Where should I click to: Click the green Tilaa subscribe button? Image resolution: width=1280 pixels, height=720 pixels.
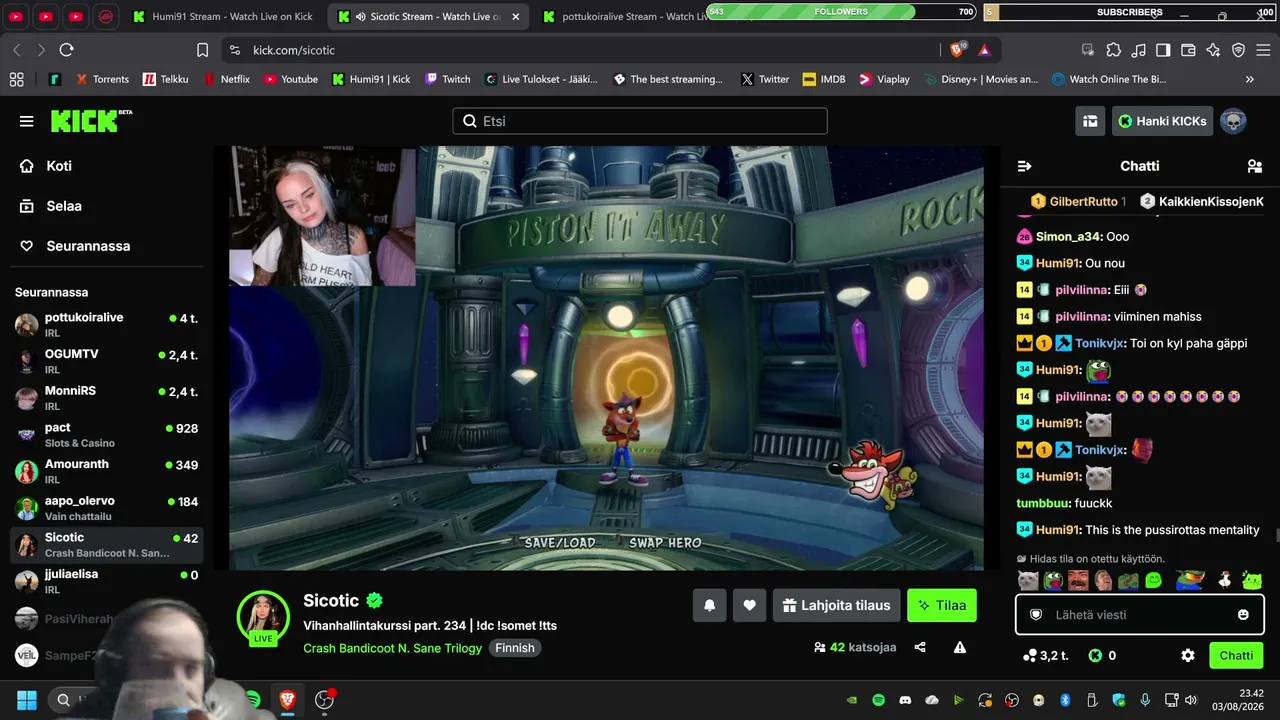click(942, 605)
